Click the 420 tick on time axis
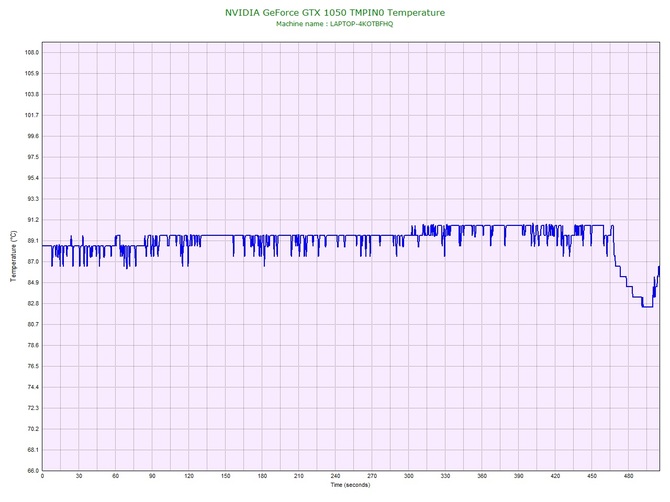Image resolution: width=670 pixels, height=502 pixels. coord(555,476)
